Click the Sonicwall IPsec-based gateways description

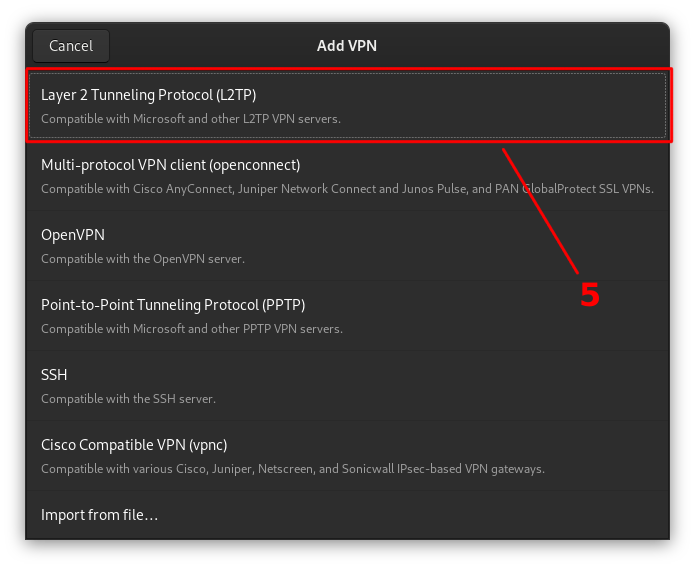[293, 469]
